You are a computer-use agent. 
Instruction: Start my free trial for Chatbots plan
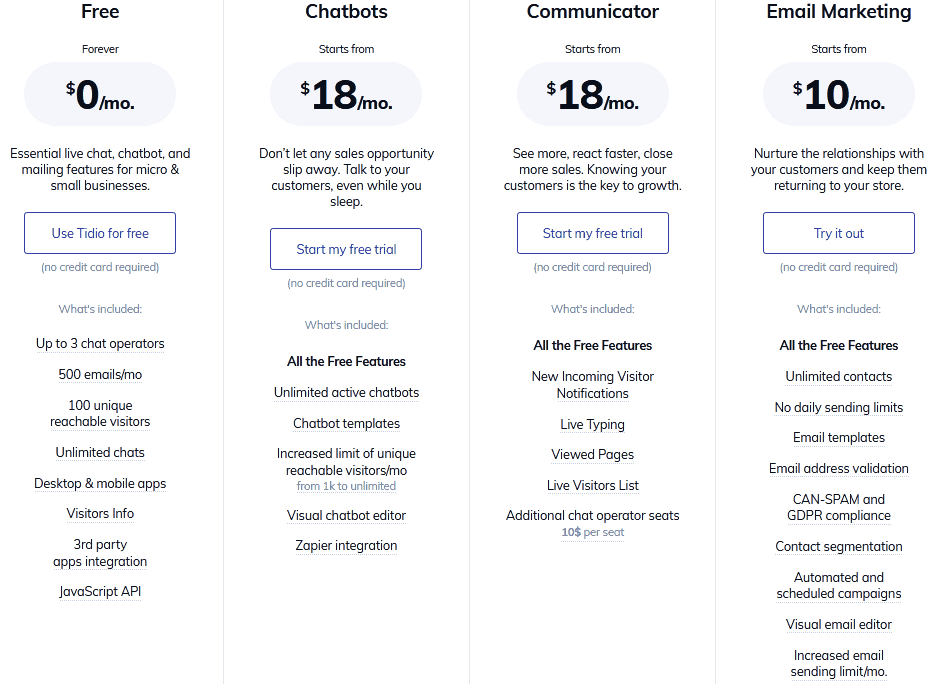point(346,248)
